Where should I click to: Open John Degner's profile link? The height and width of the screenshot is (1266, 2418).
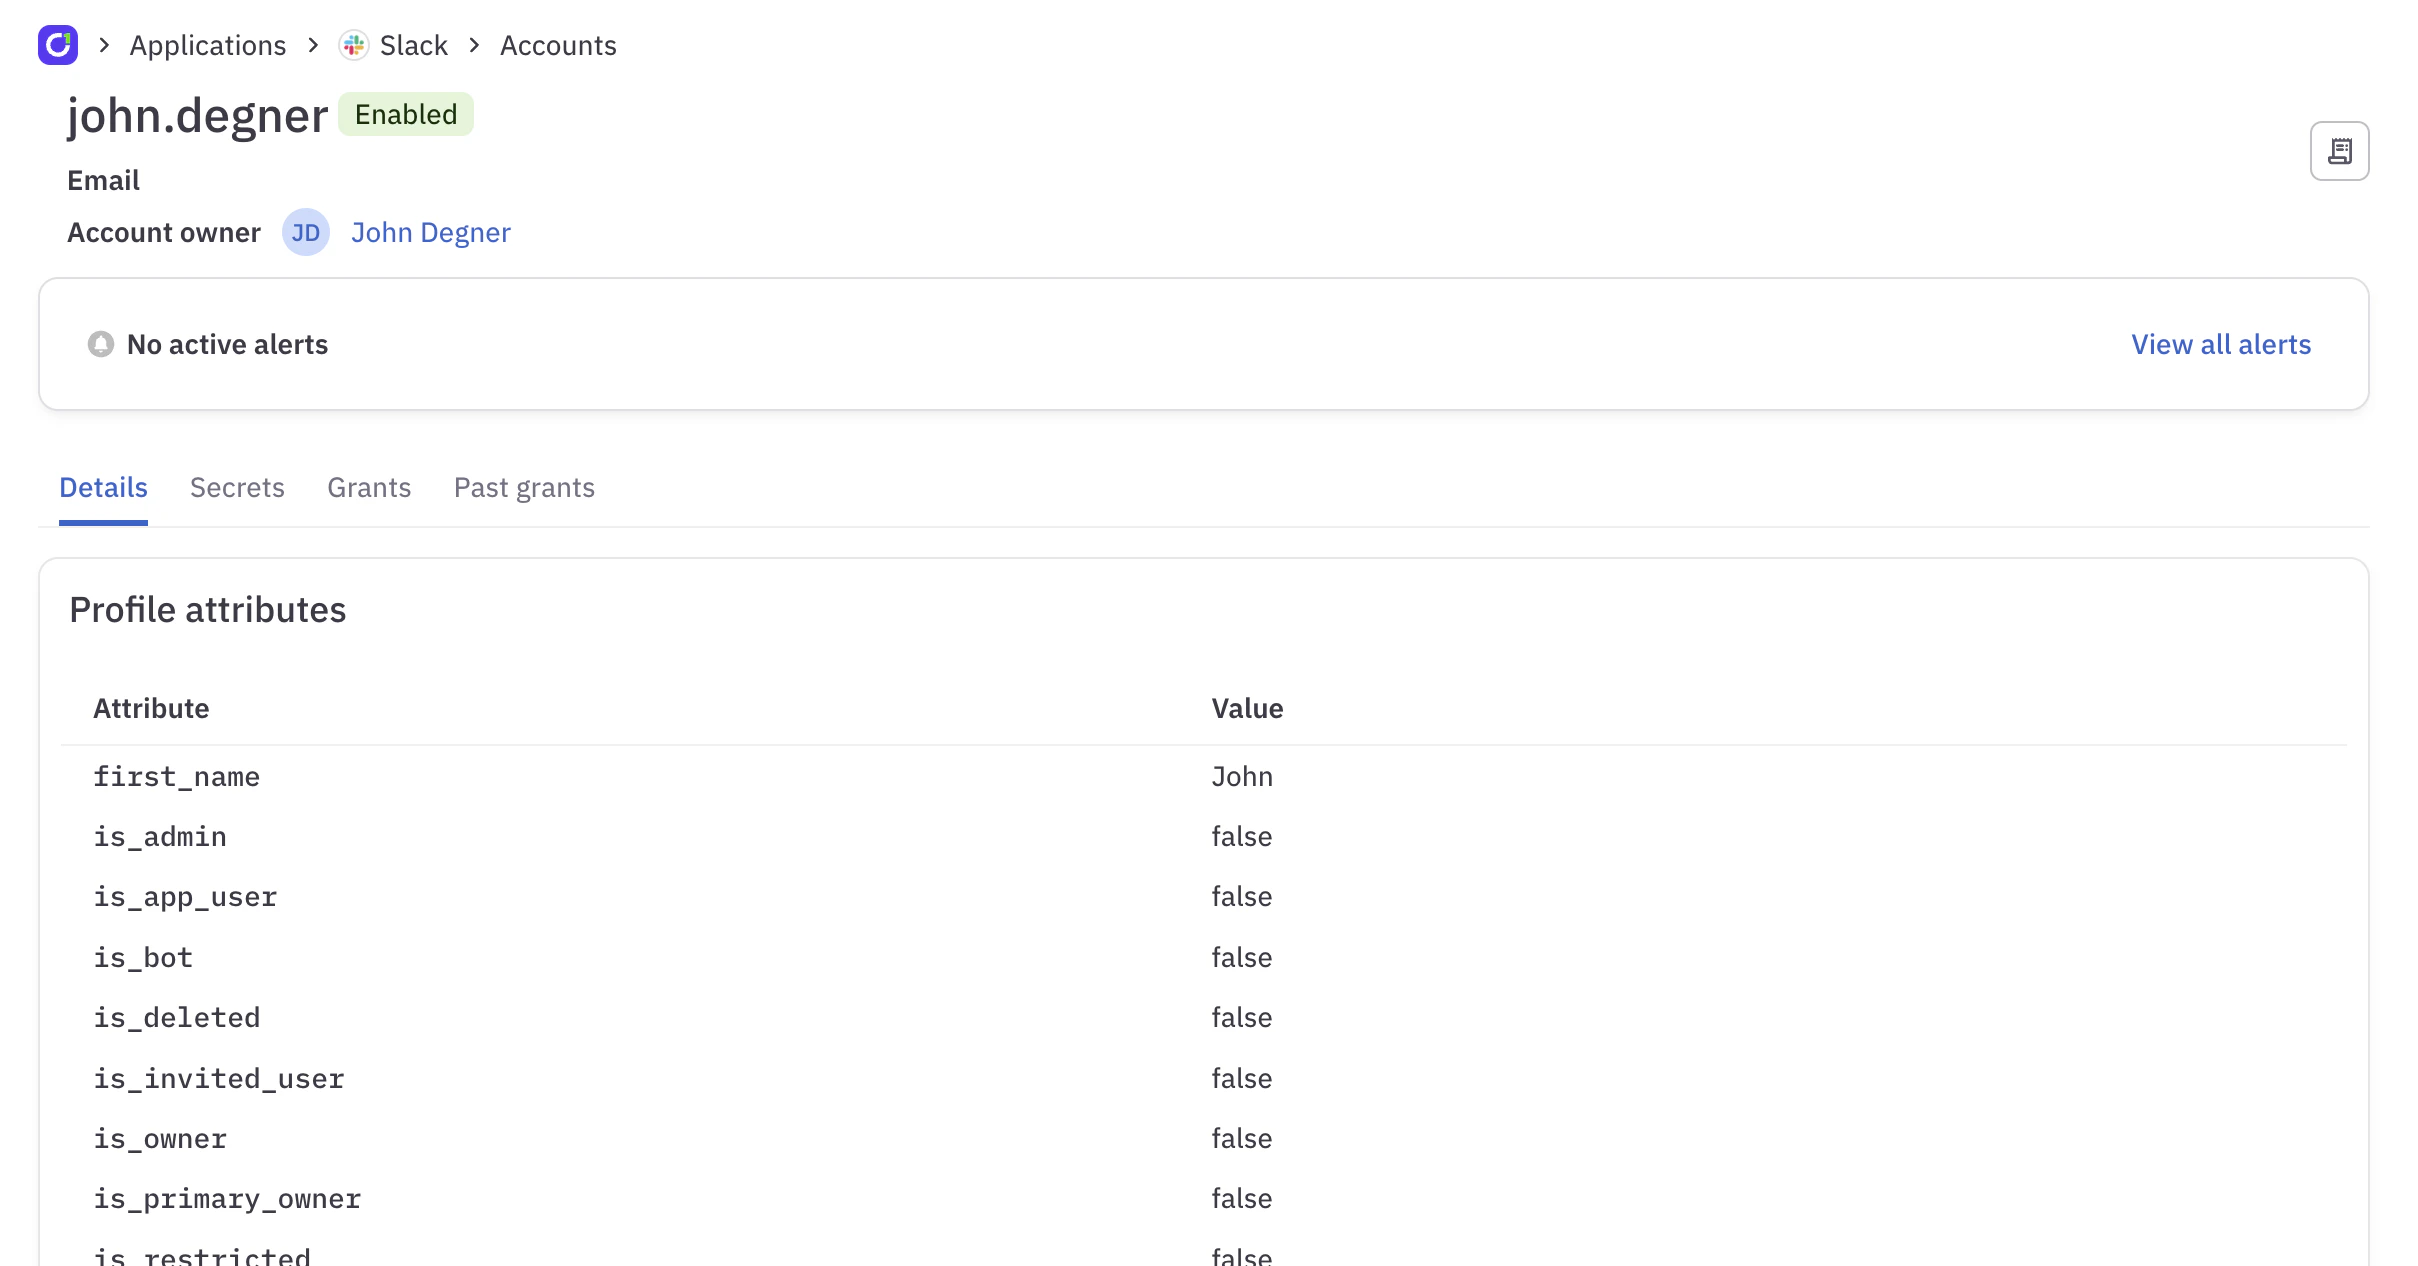[430, 232]
